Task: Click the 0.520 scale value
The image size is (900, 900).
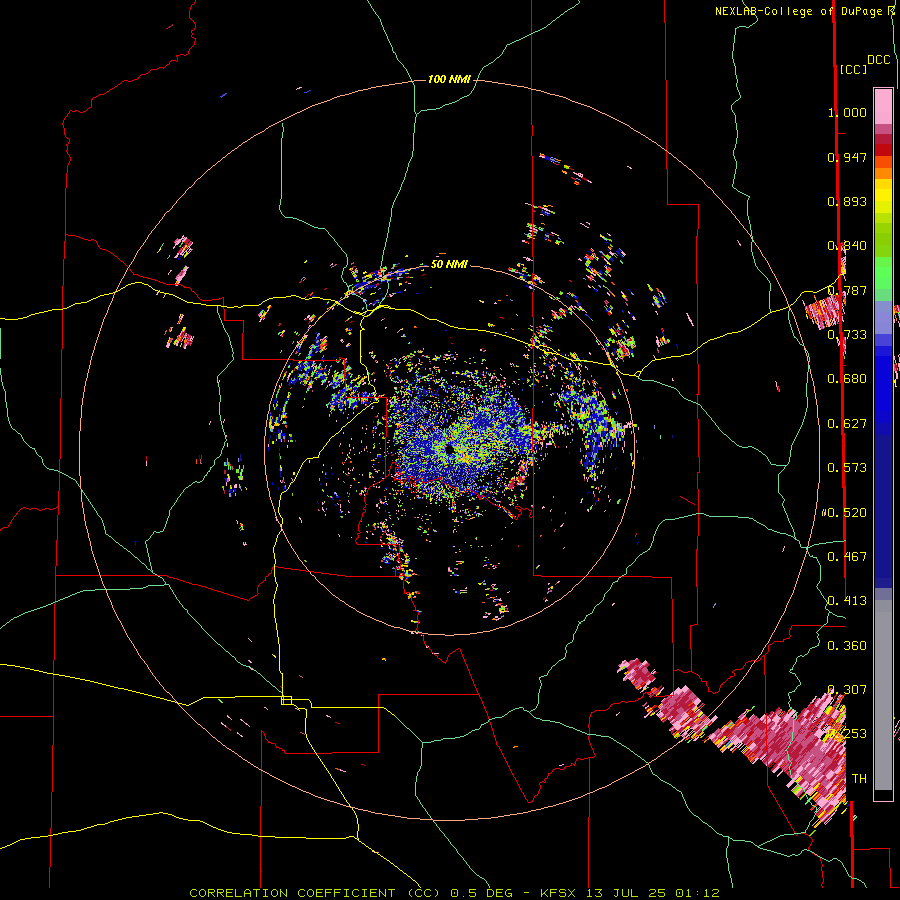Action: [x=847, y=513]
